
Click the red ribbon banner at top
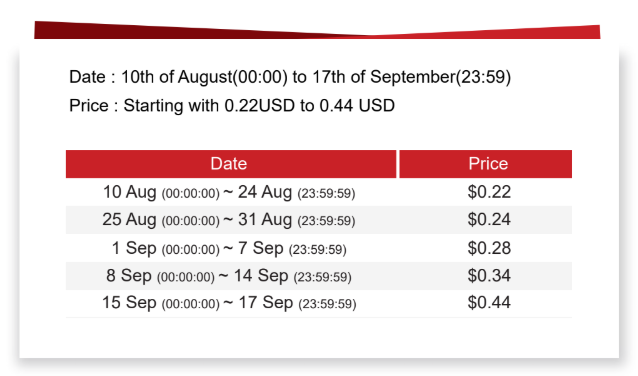pyautogui.click(x=317, y=30)
